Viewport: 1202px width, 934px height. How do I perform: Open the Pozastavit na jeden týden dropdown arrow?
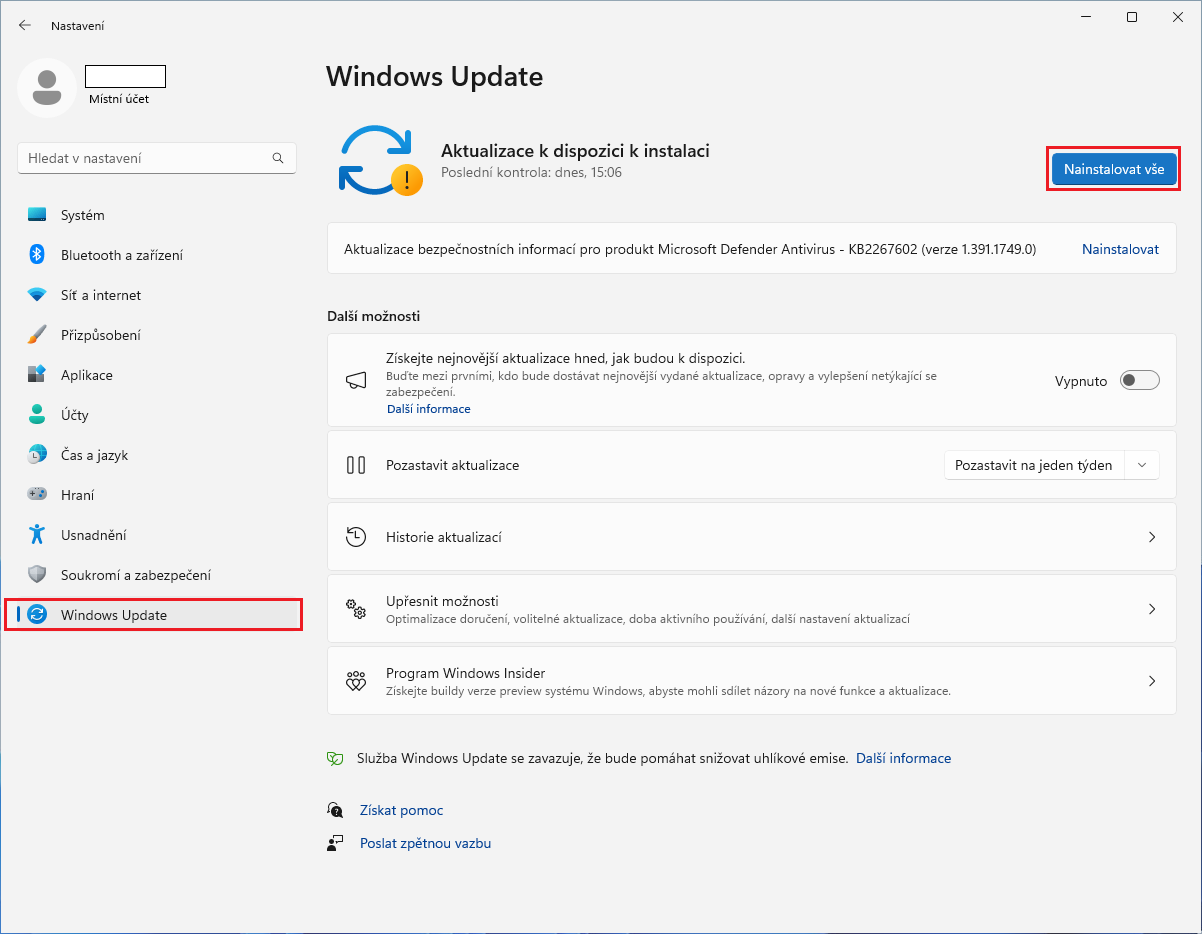pyautogui.click(x=1142, y=465)
